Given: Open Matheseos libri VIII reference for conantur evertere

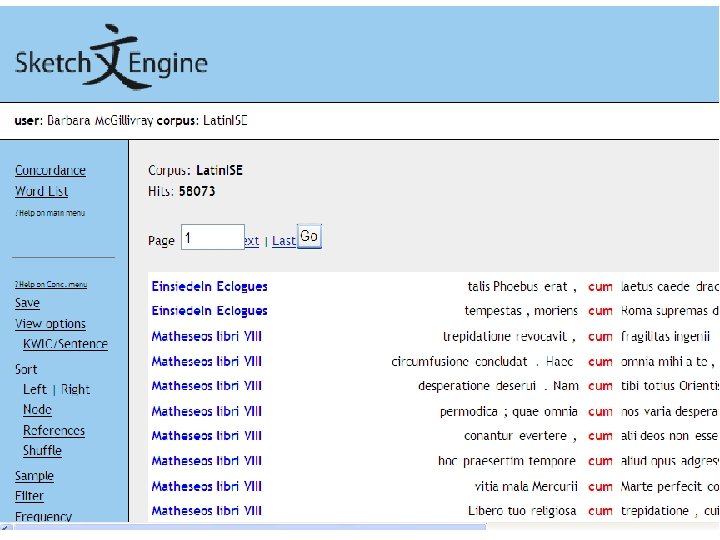Looking at the screenshot, I should [207, 435].
